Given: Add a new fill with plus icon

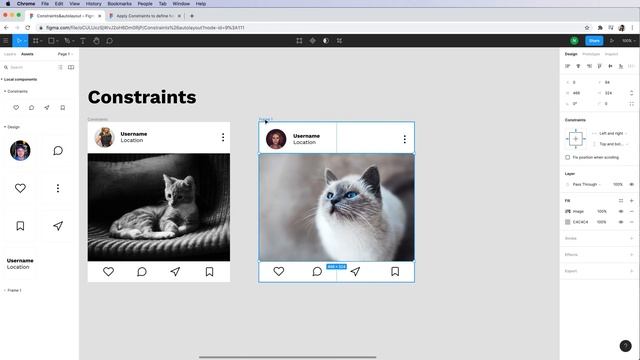Looking at the screenshot, I should coord(631,201).
